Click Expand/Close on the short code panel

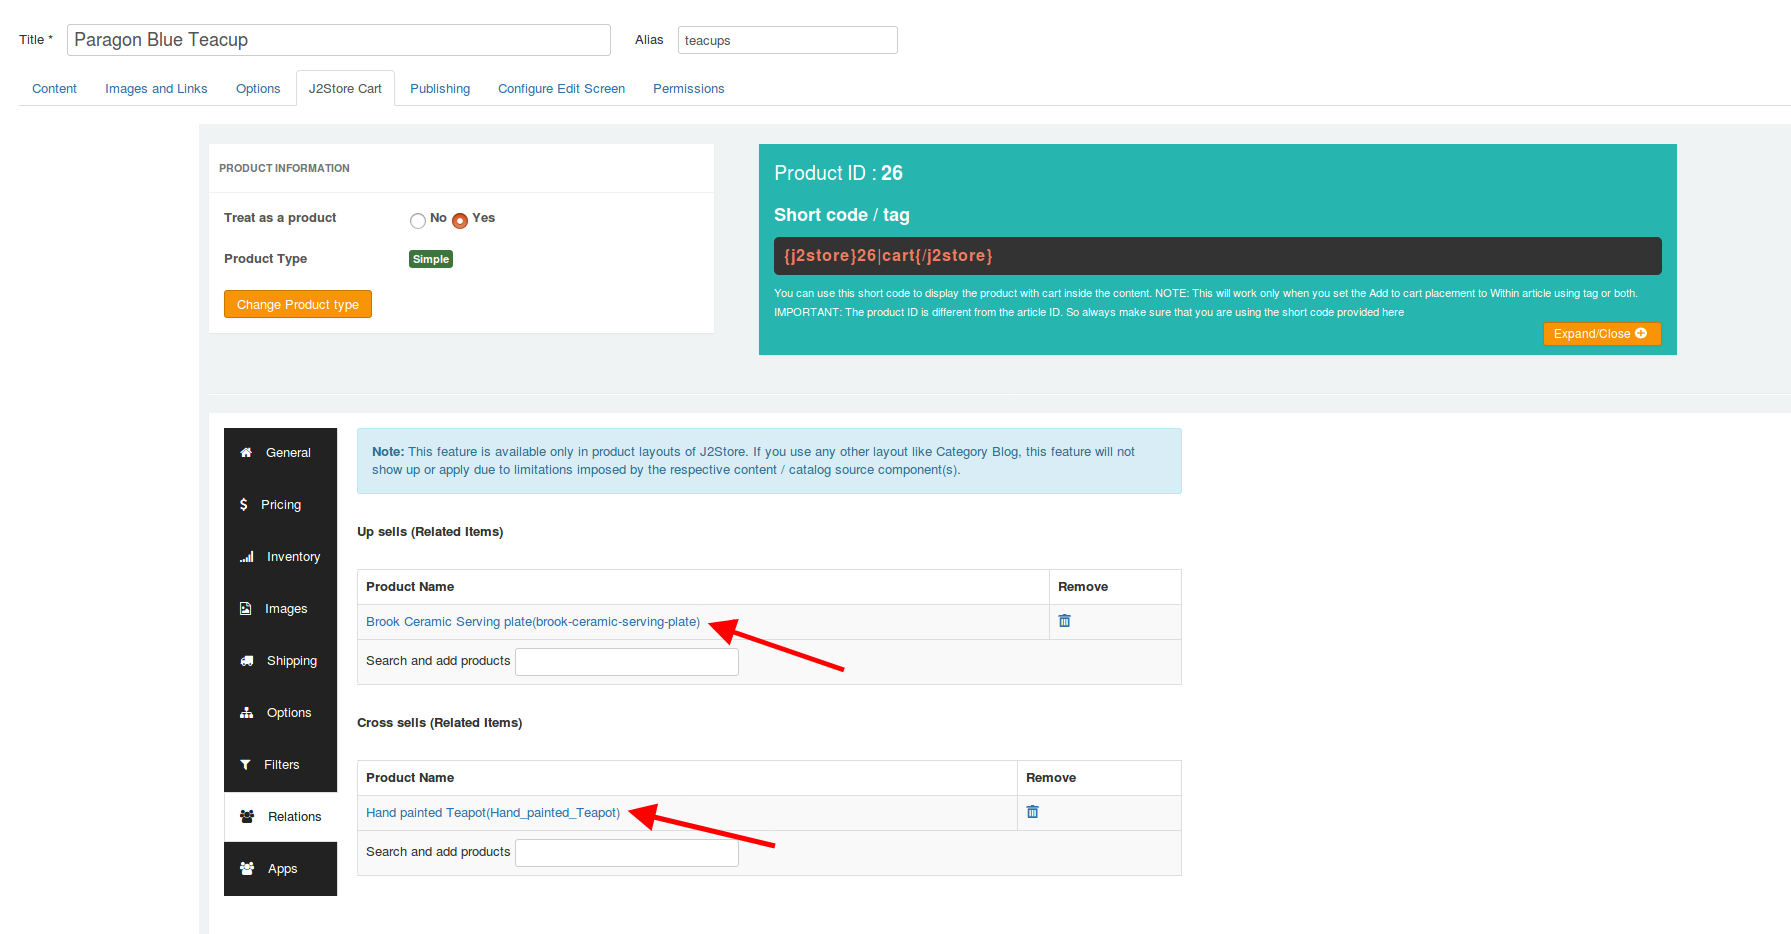[x=1601, y=333]
